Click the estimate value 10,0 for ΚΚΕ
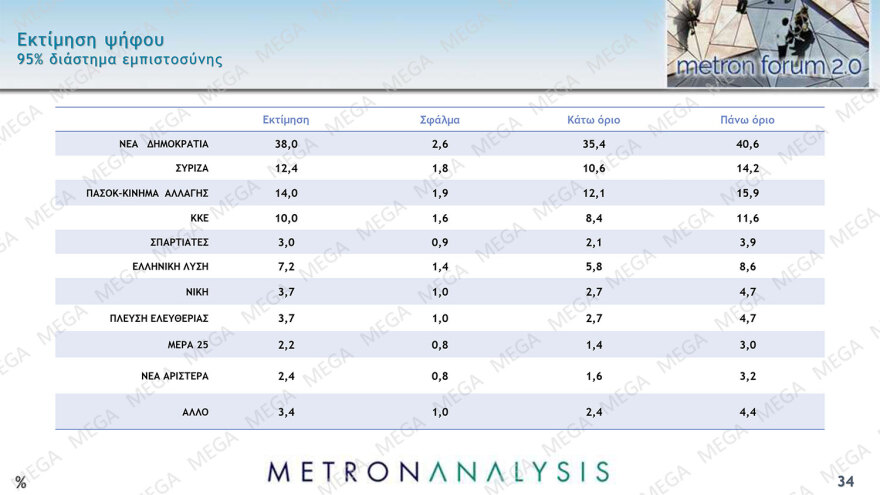 286,218
